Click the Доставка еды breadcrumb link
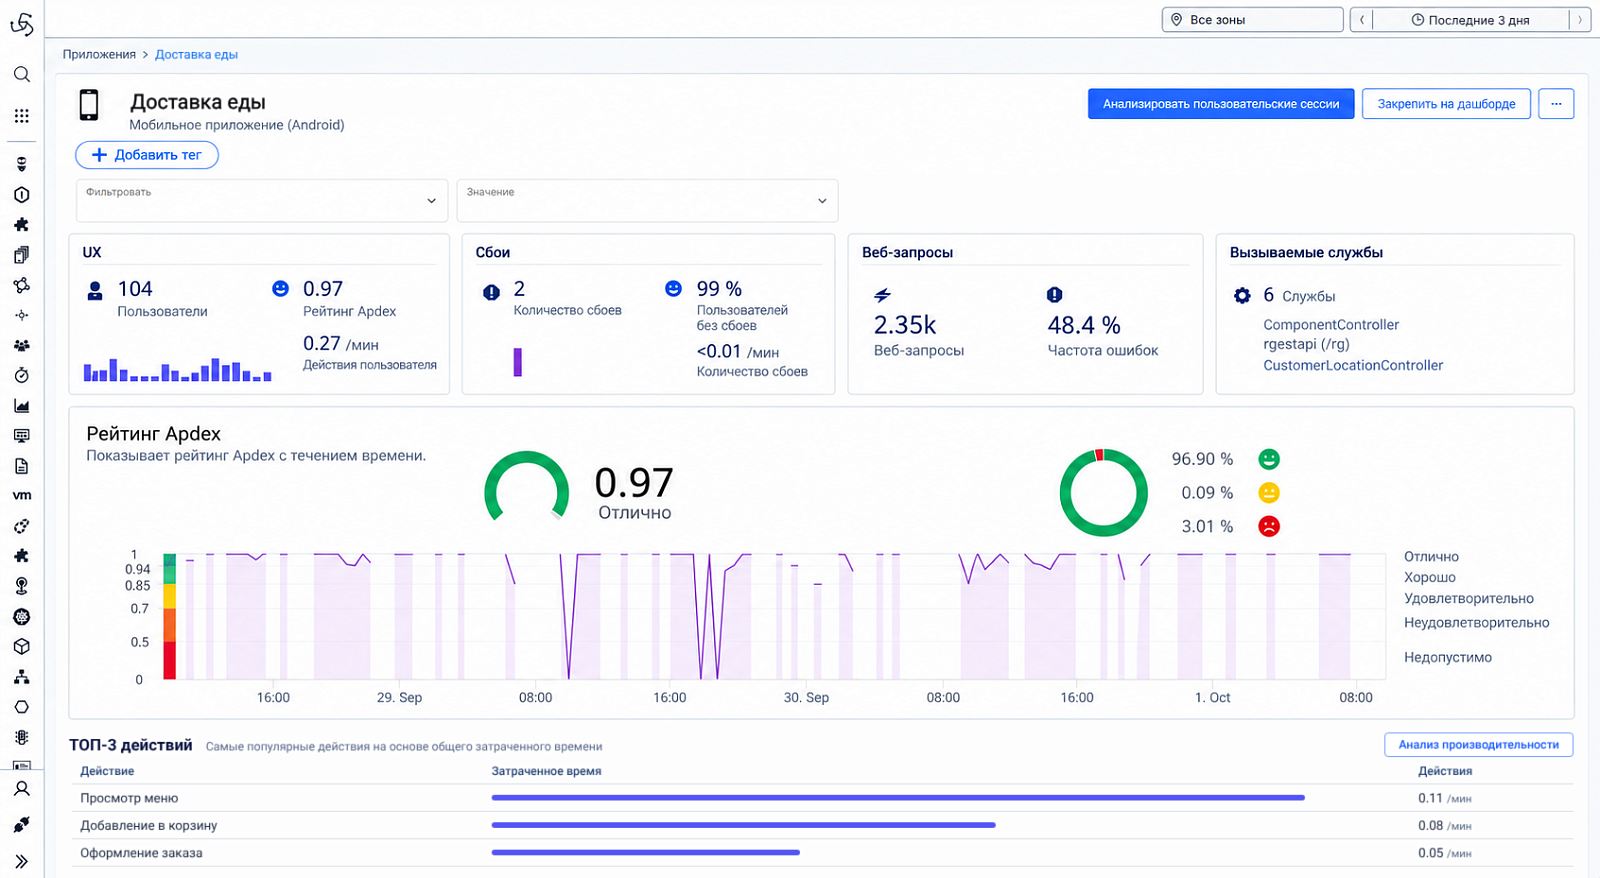The width and height of the screenshot is (1600, 878). pyautogui.click(x=196, y=55)
